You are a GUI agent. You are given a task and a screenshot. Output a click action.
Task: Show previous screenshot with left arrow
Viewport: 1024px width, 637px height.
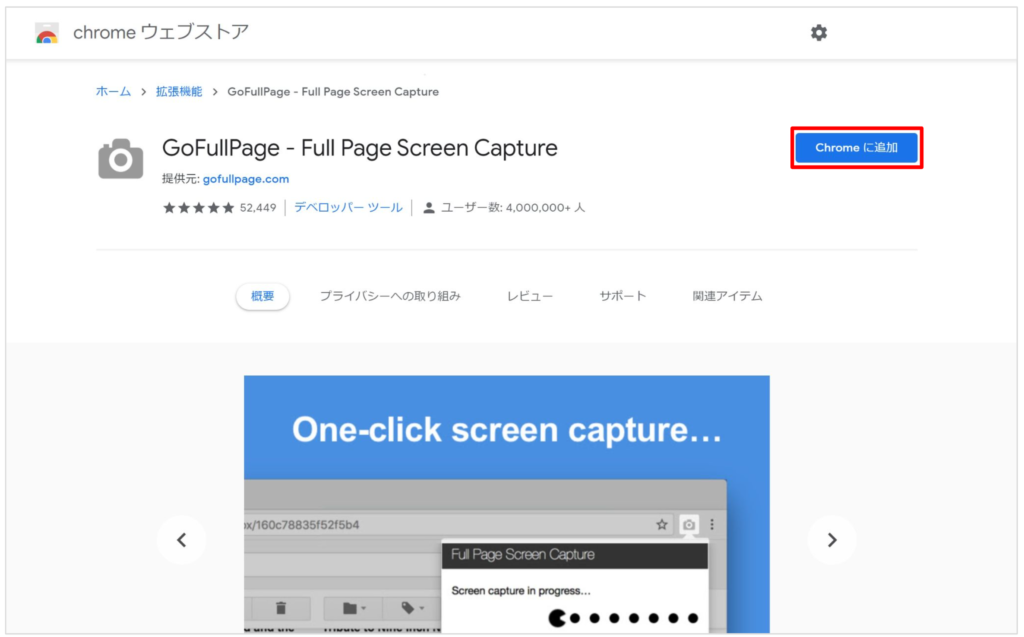pyautogui.click(x=182, y=540)
